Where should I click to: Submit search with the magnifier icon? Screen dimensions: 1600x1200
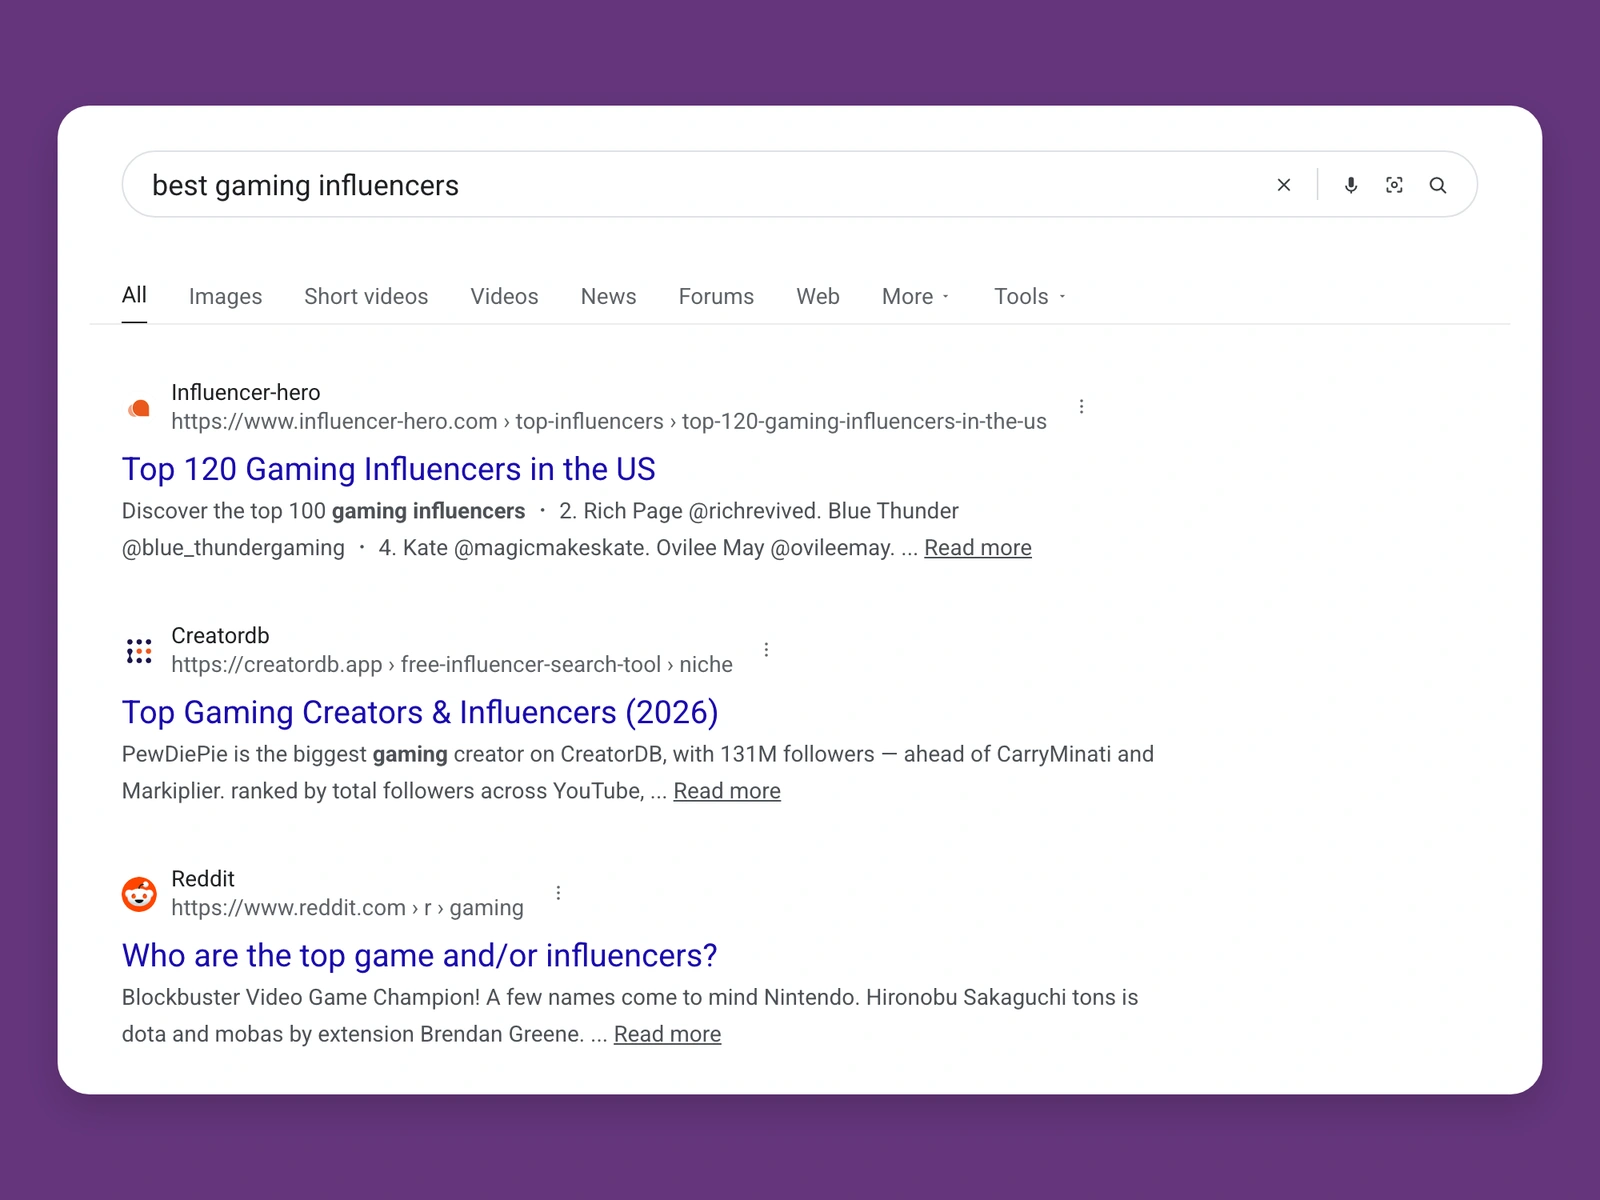coord(1438,185)
